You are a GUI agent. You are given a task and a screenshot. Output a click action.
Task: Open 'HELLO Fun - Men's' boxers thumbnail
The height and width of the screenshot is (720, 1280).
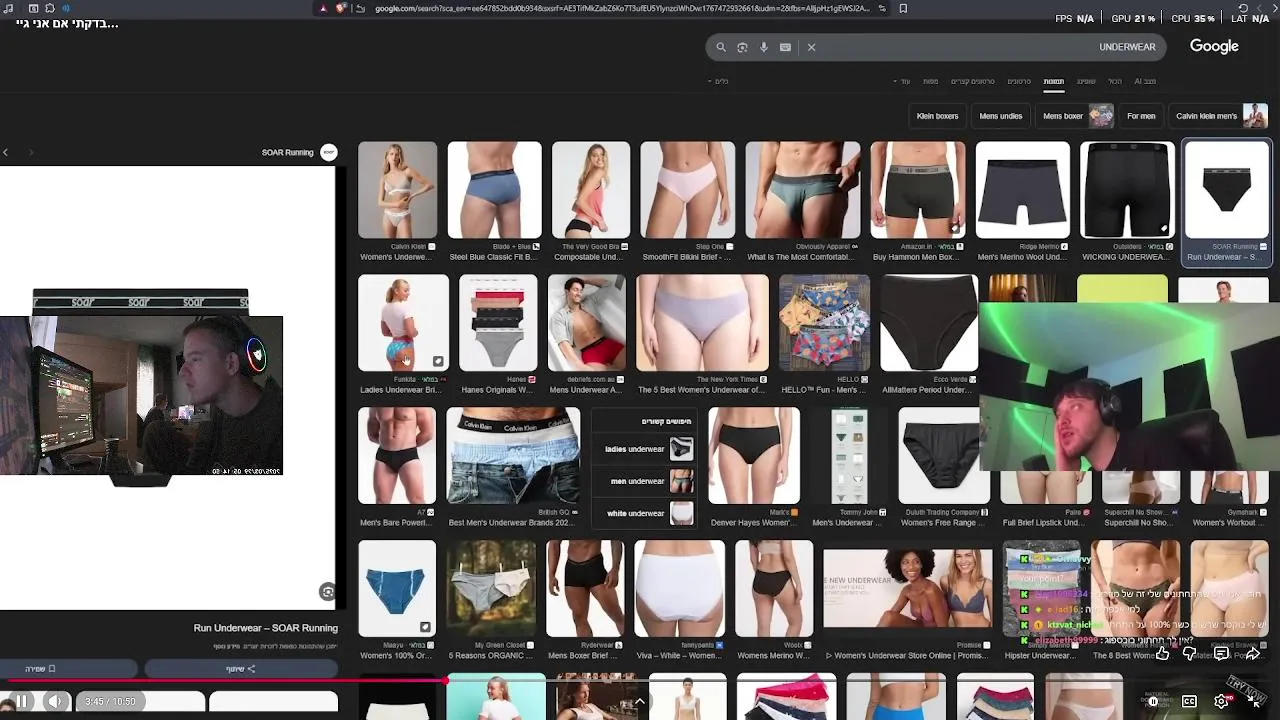tap(824, 323)
